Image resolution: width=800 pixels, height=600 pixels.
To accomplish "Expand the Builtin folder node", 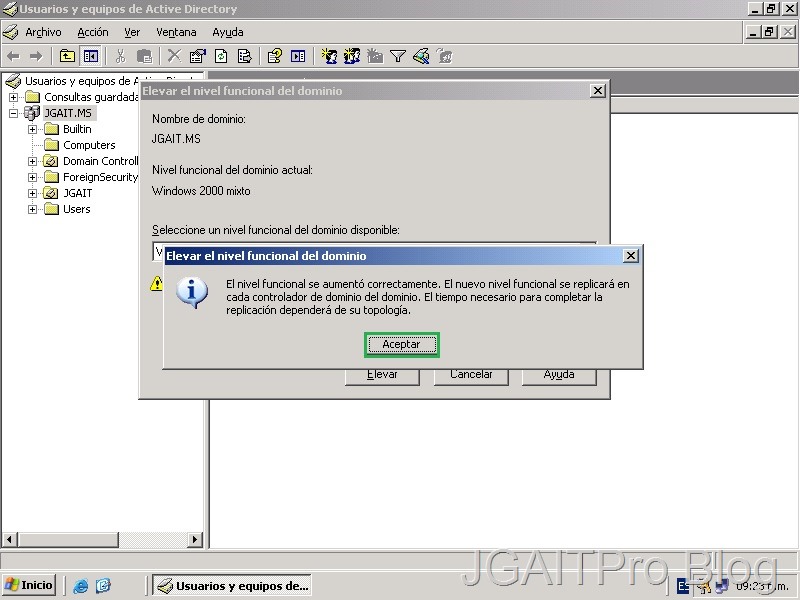I will [x=32, y=129].
